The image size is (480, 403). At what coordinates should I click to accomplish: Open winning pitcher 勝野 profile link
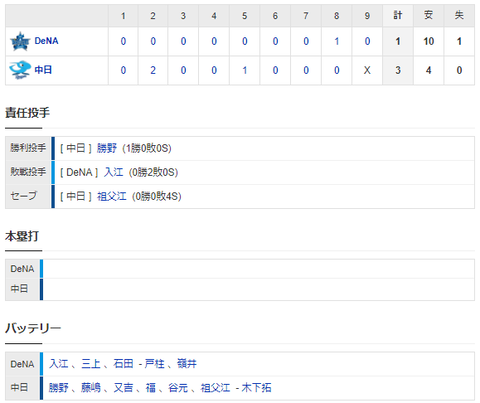point(107,148)
